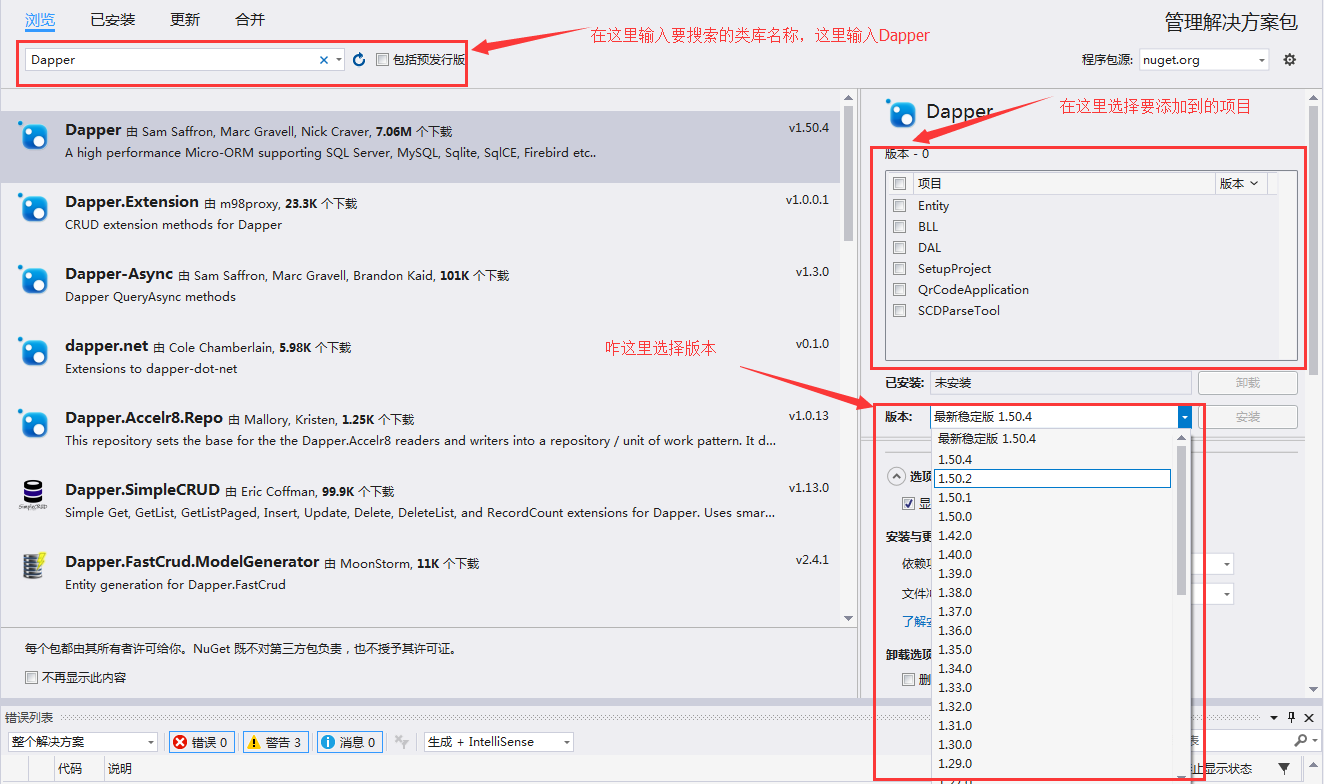The image size is (1324, 784).
Task: Select version 1.42.0 in dropdown list
Action: pyautogui.click(x=1054, y=535)
